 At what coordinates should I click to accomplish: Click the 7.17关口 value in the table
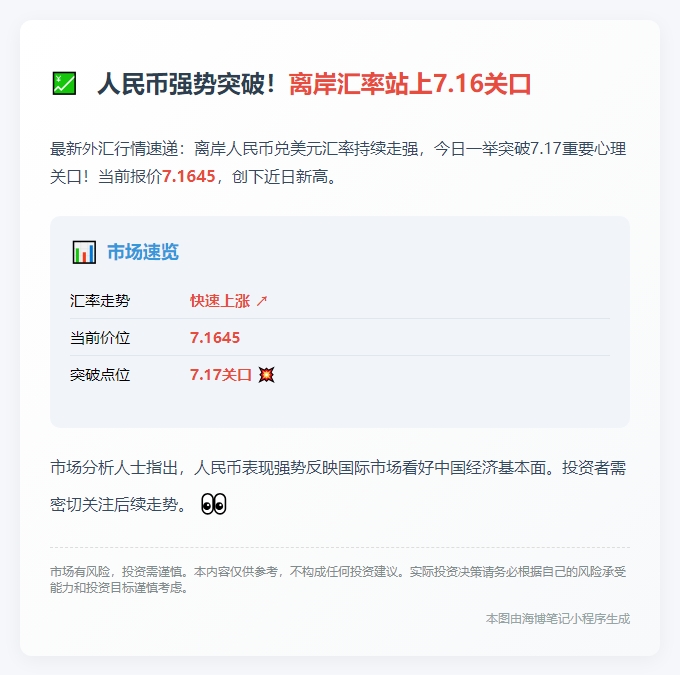[x=221, y=374]
